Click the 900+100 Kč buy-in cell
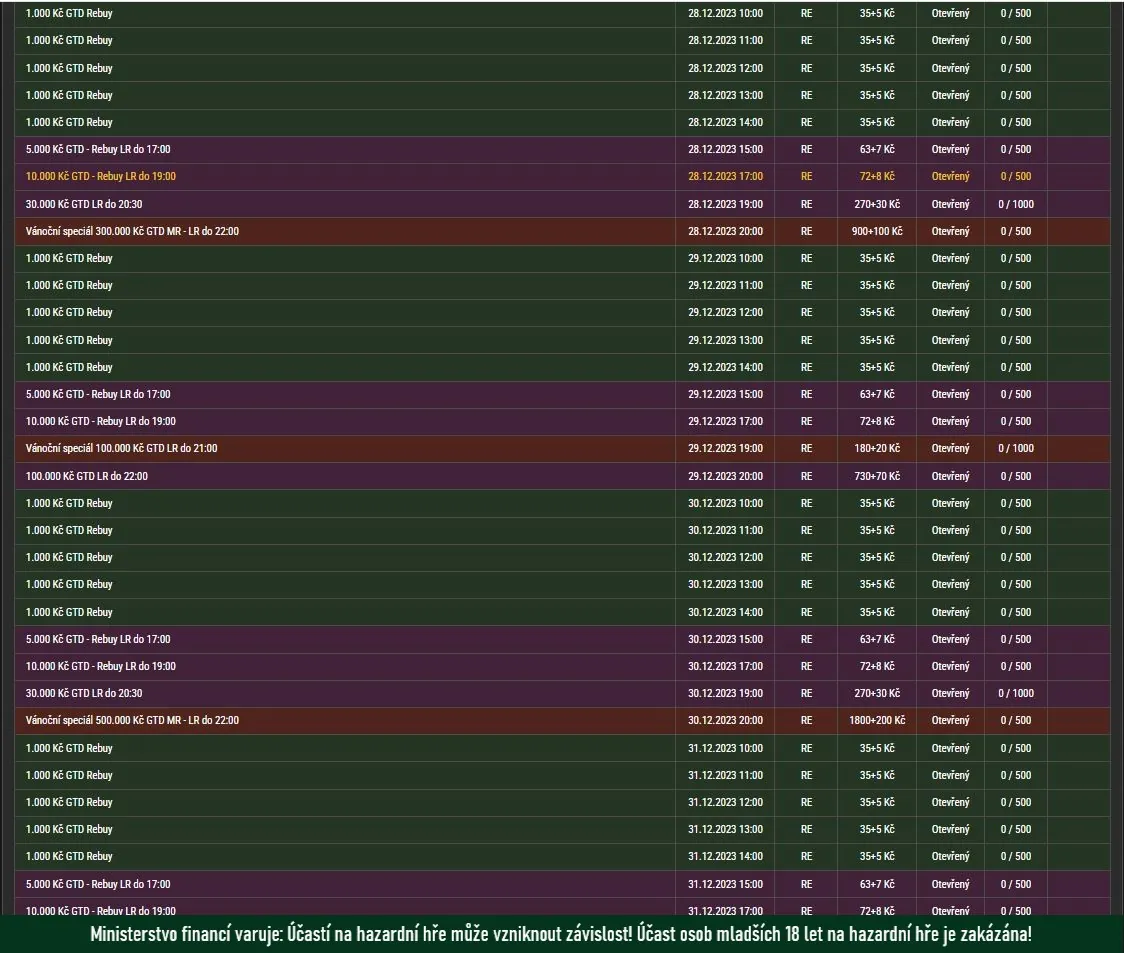 (877, 231)
